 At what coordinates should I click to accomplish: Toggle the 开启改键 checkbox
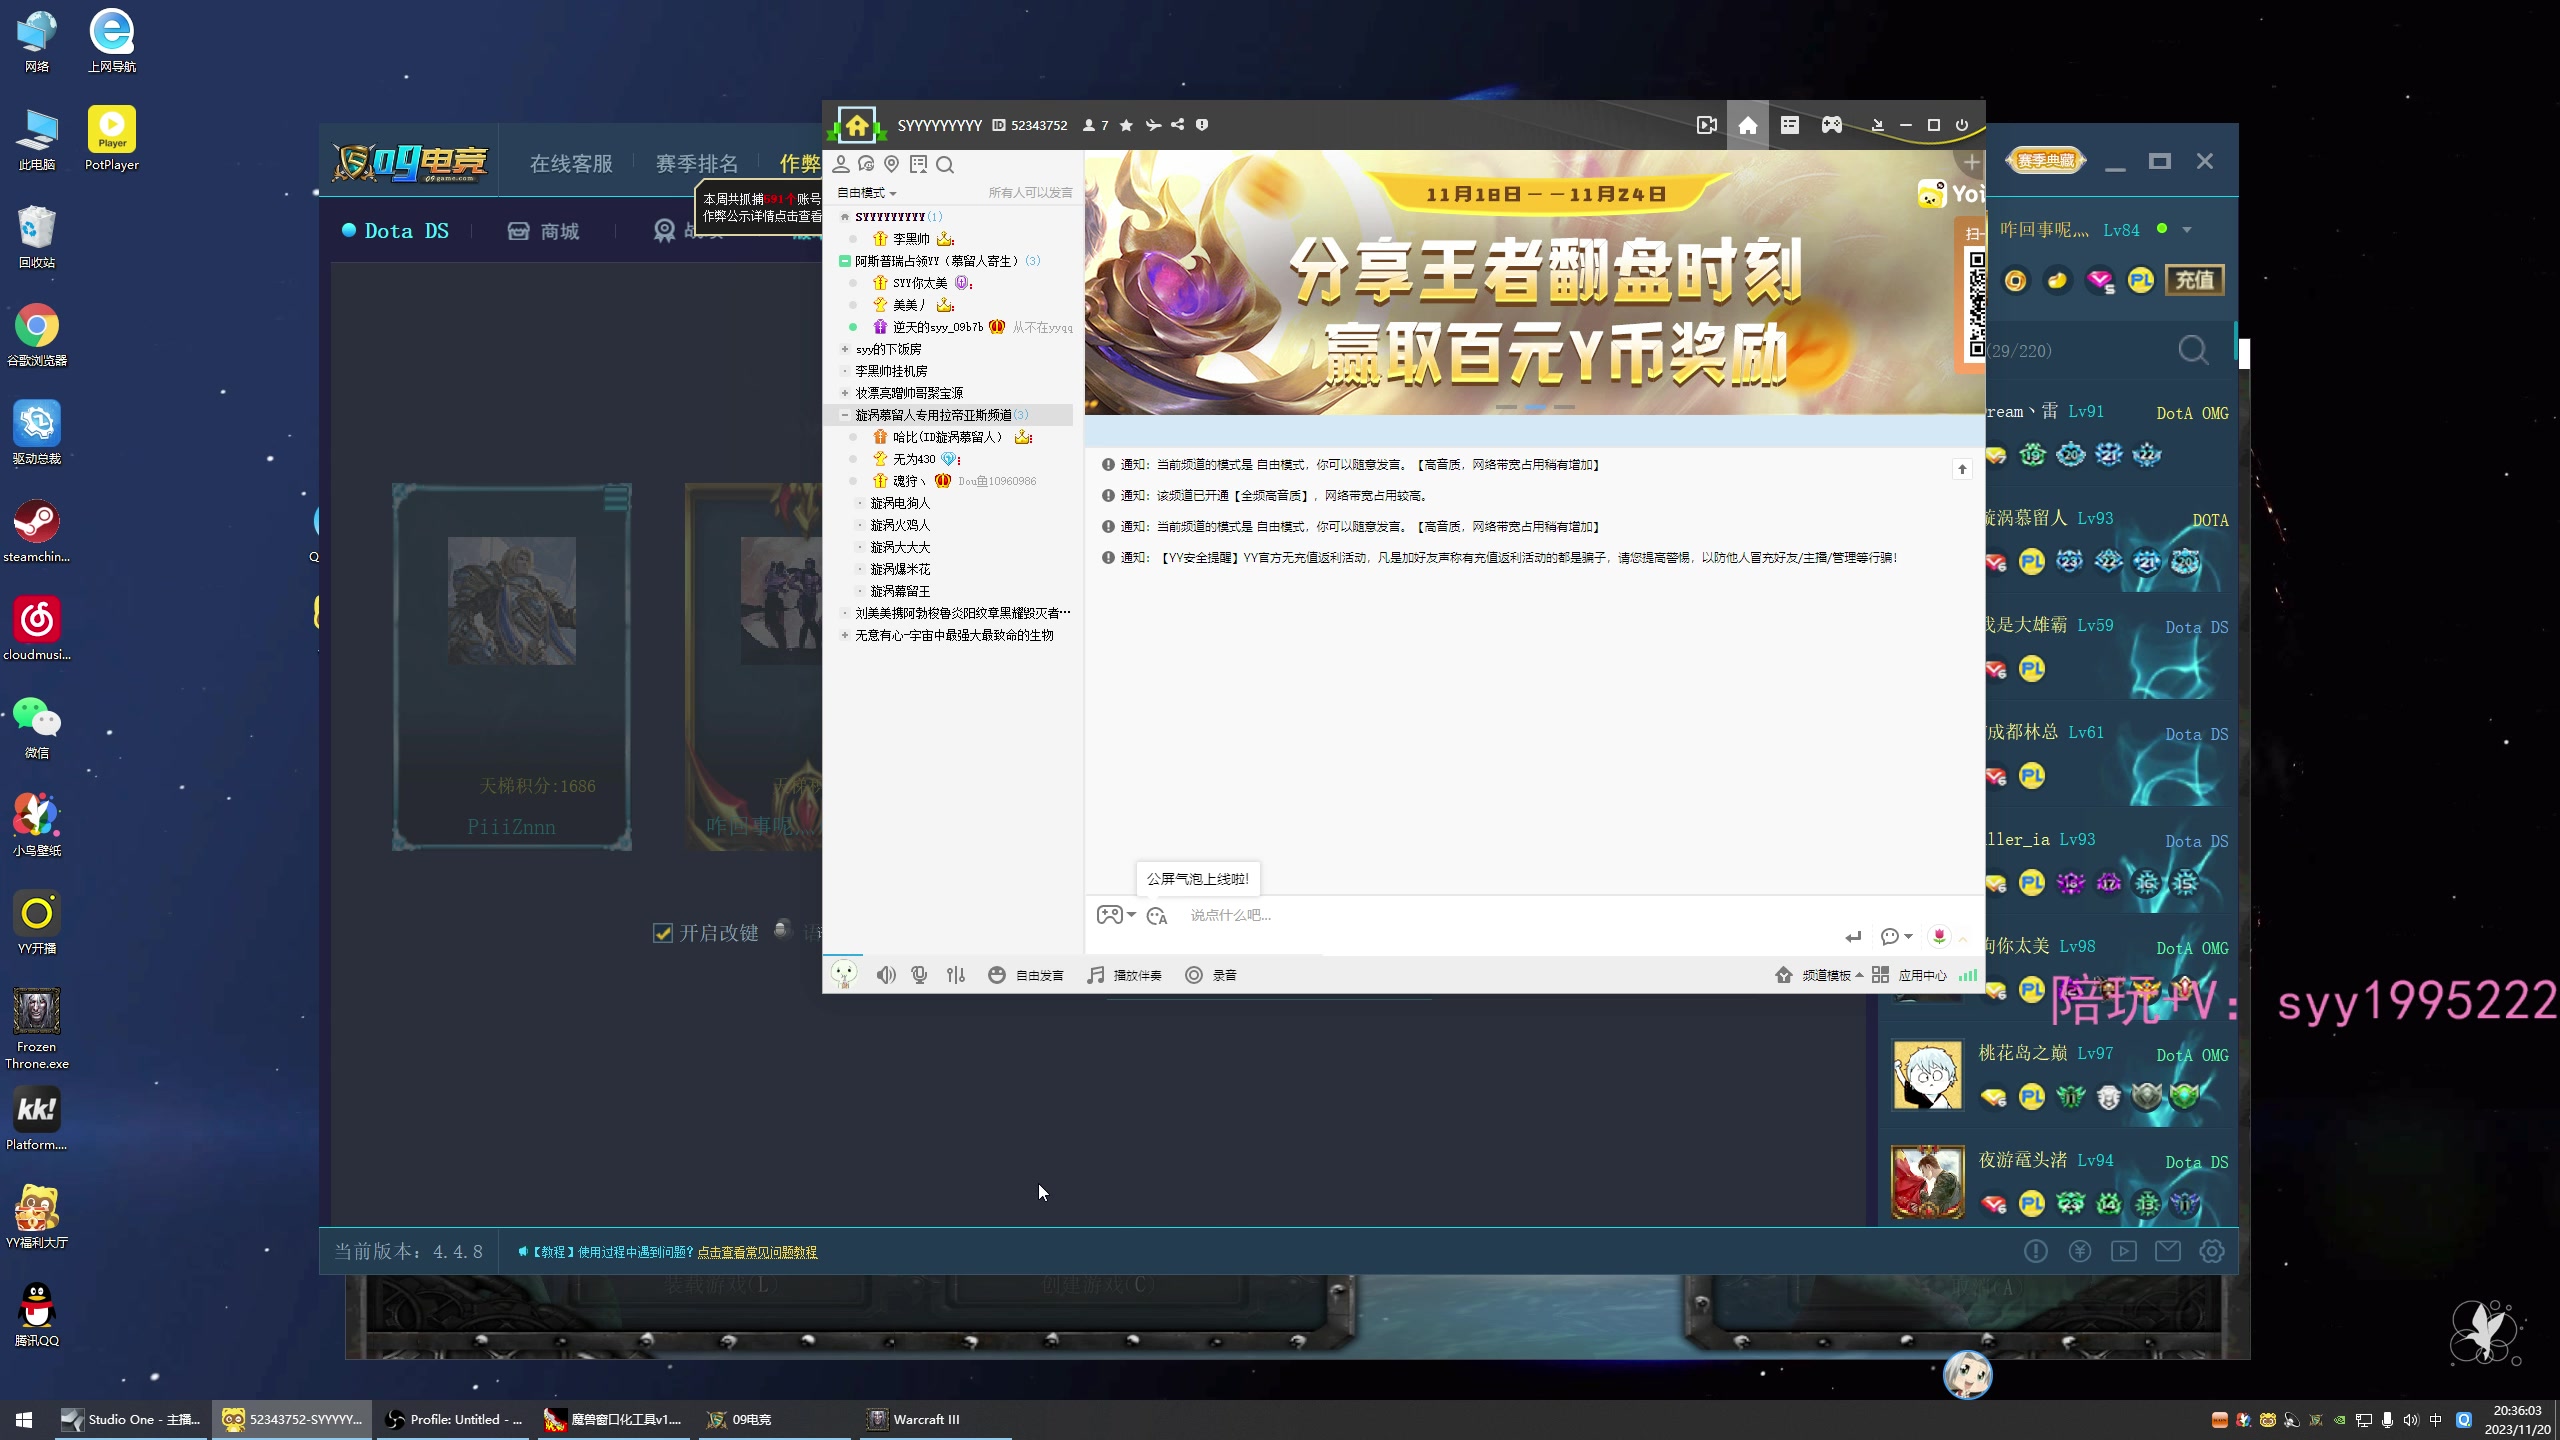(663, 930)
